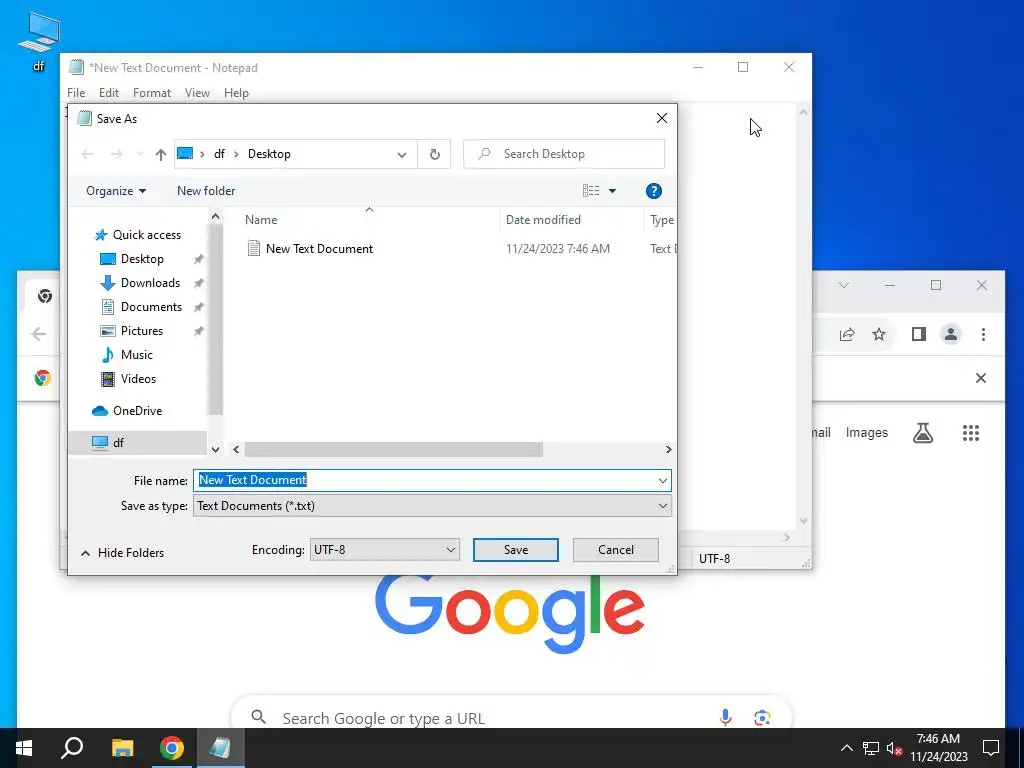
Task: Click the Save button
Action: pyautogui.click(x=515, y=550)
